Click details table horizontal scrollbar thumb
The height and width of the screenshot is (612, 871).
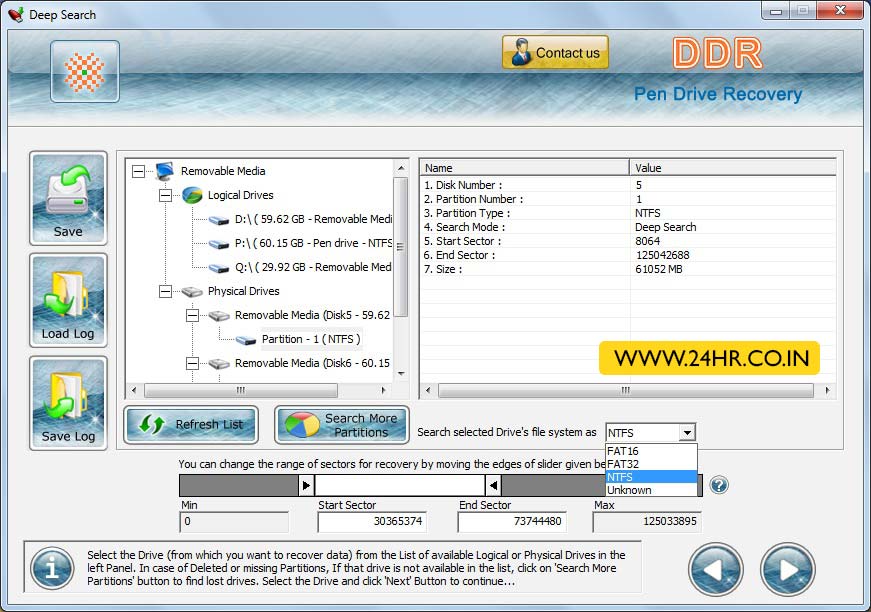pos(625,390)
